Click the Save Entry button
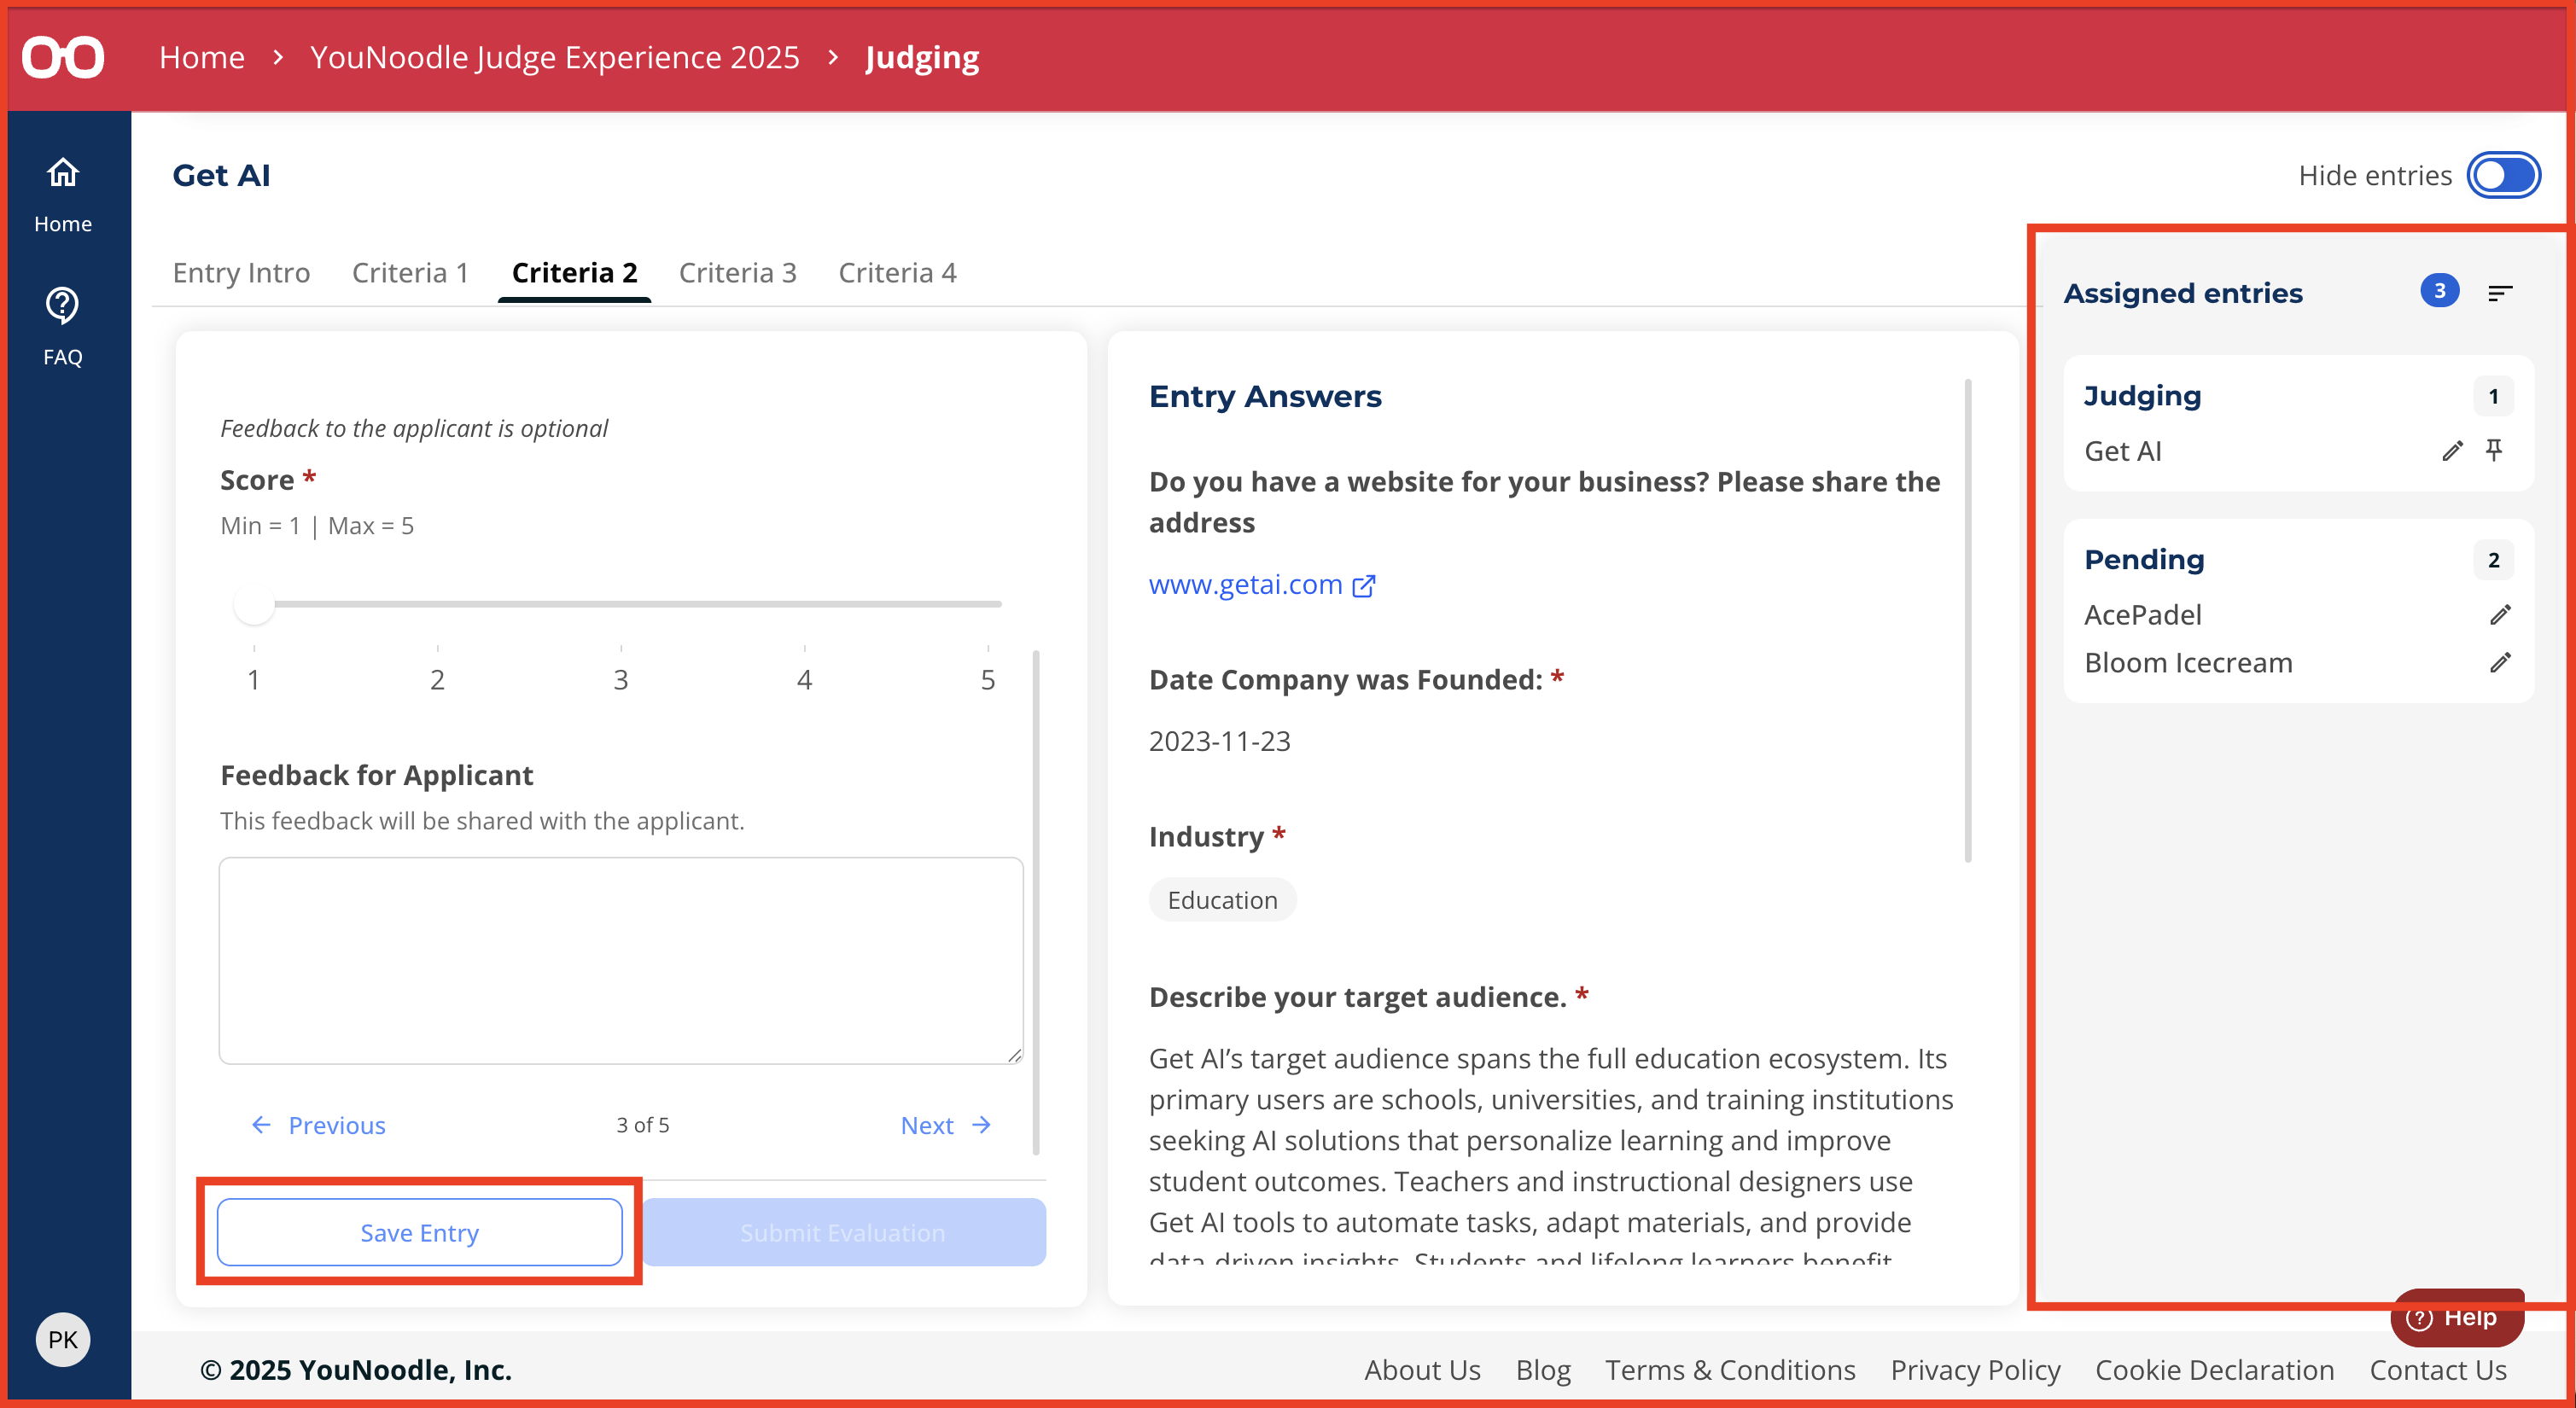 coord(420,1232)
